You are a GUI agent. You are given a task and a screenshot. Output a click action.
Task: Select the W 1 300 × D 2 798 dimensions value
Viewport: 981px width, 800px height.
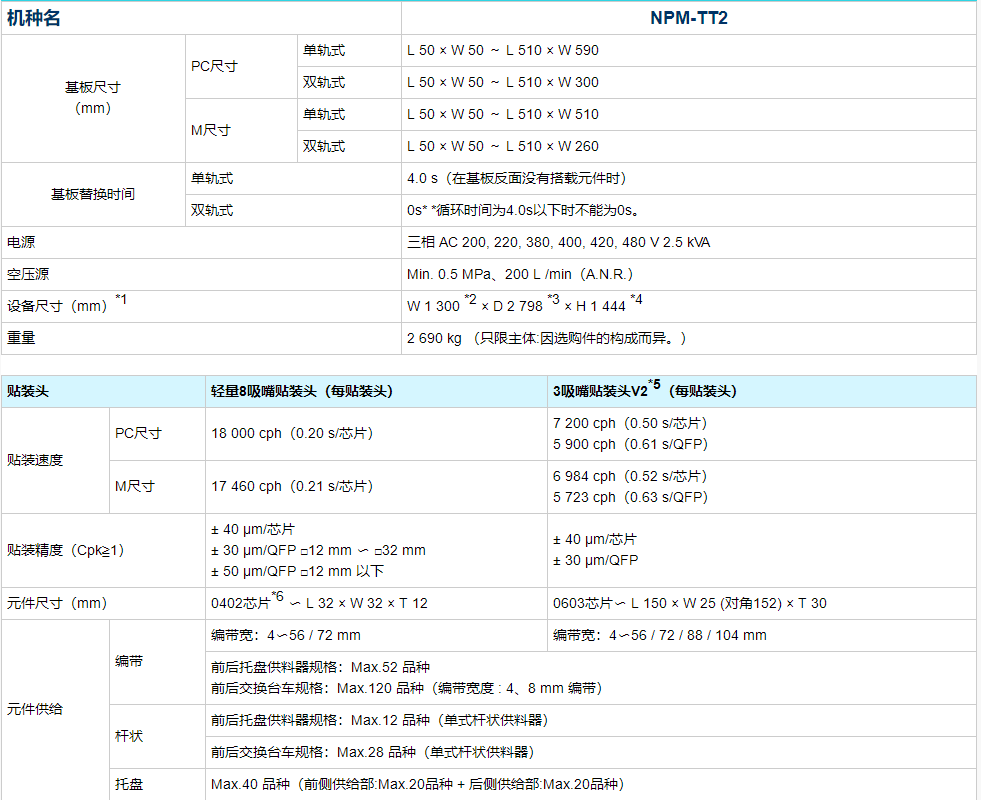click(x=524, y=304)
